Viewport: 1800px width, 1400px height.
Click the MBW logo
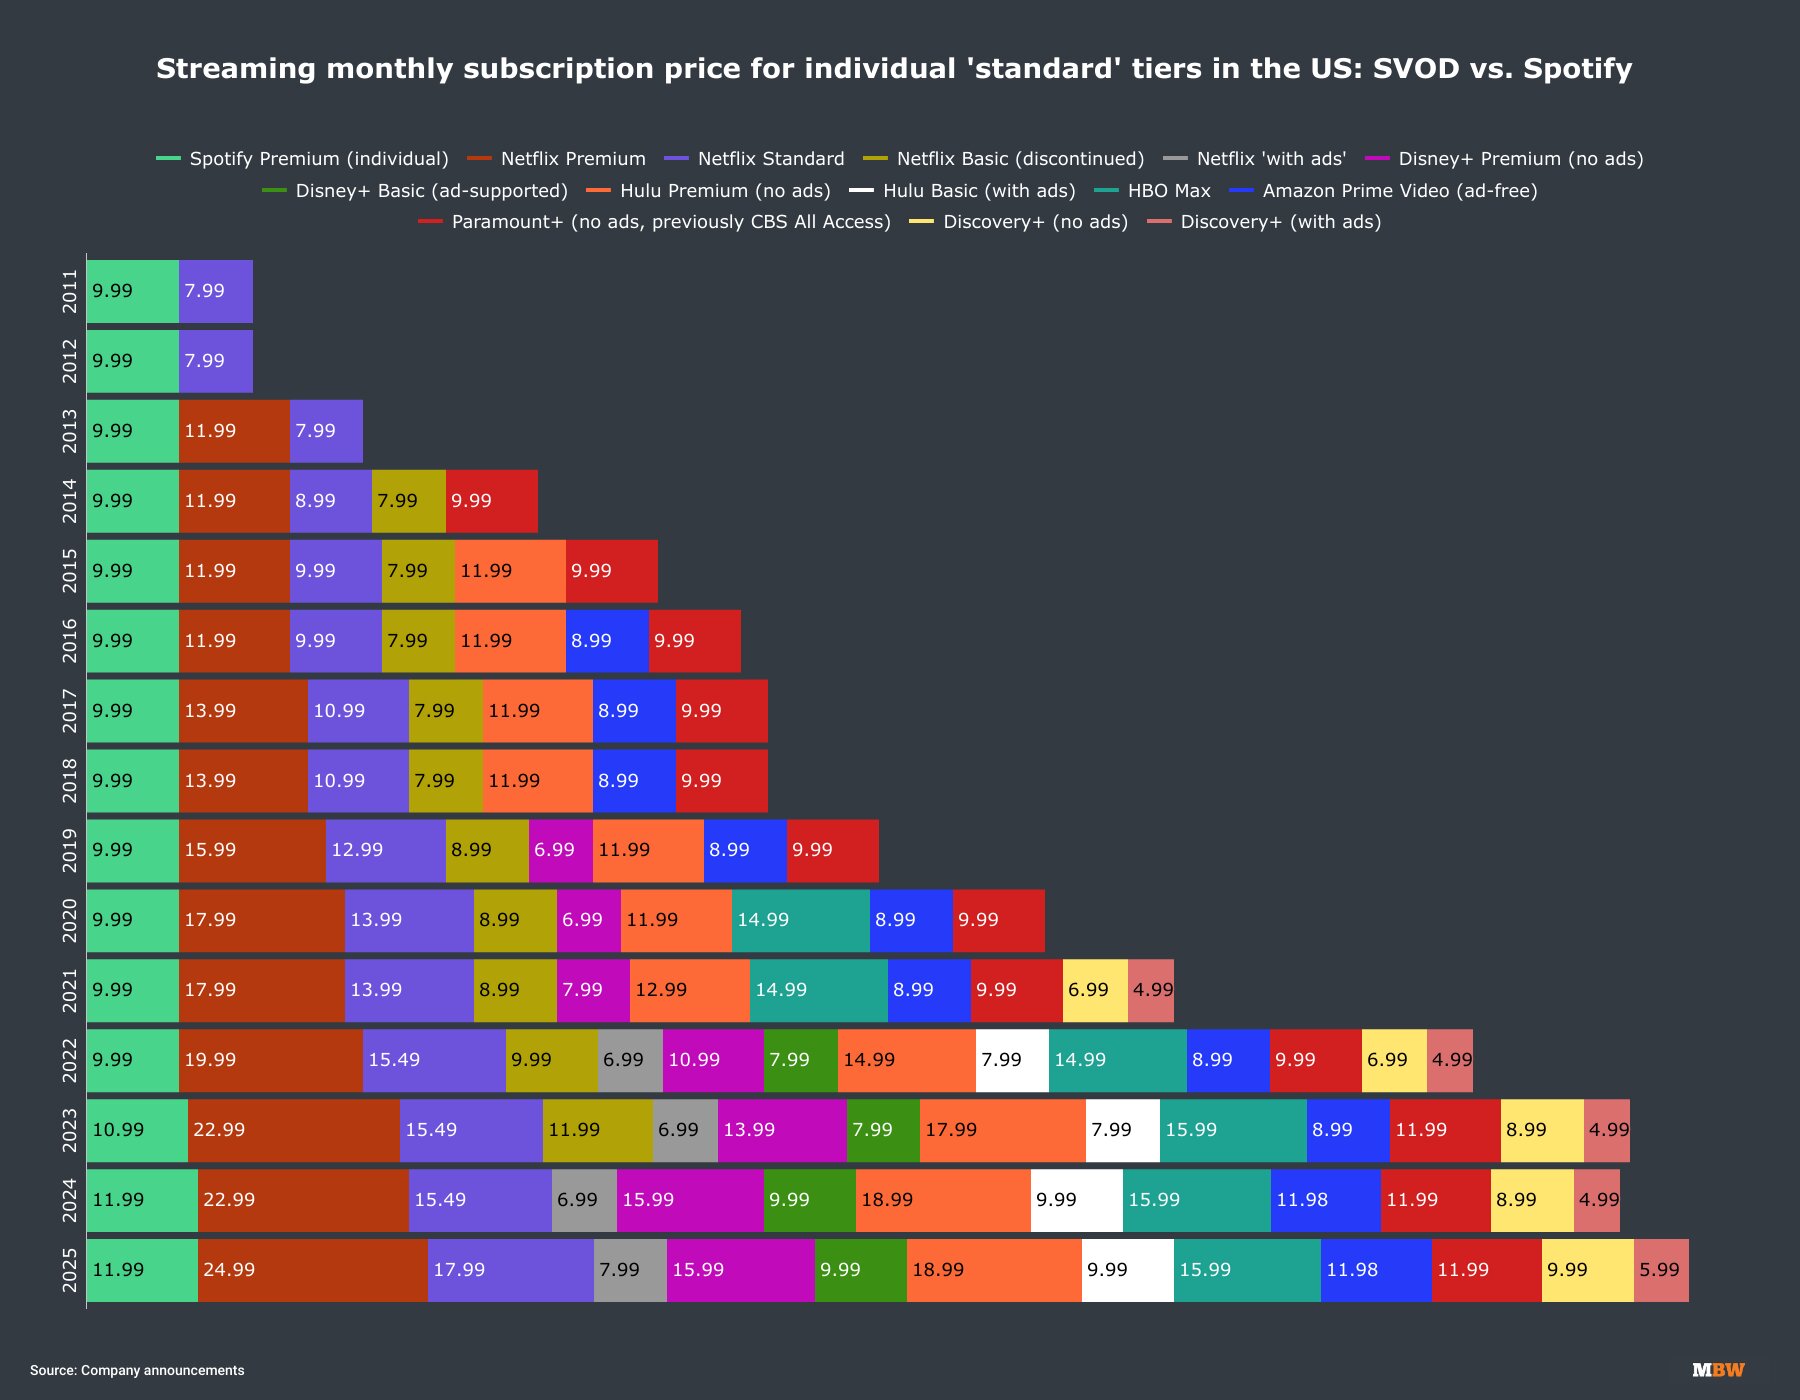point(1718,1370)
